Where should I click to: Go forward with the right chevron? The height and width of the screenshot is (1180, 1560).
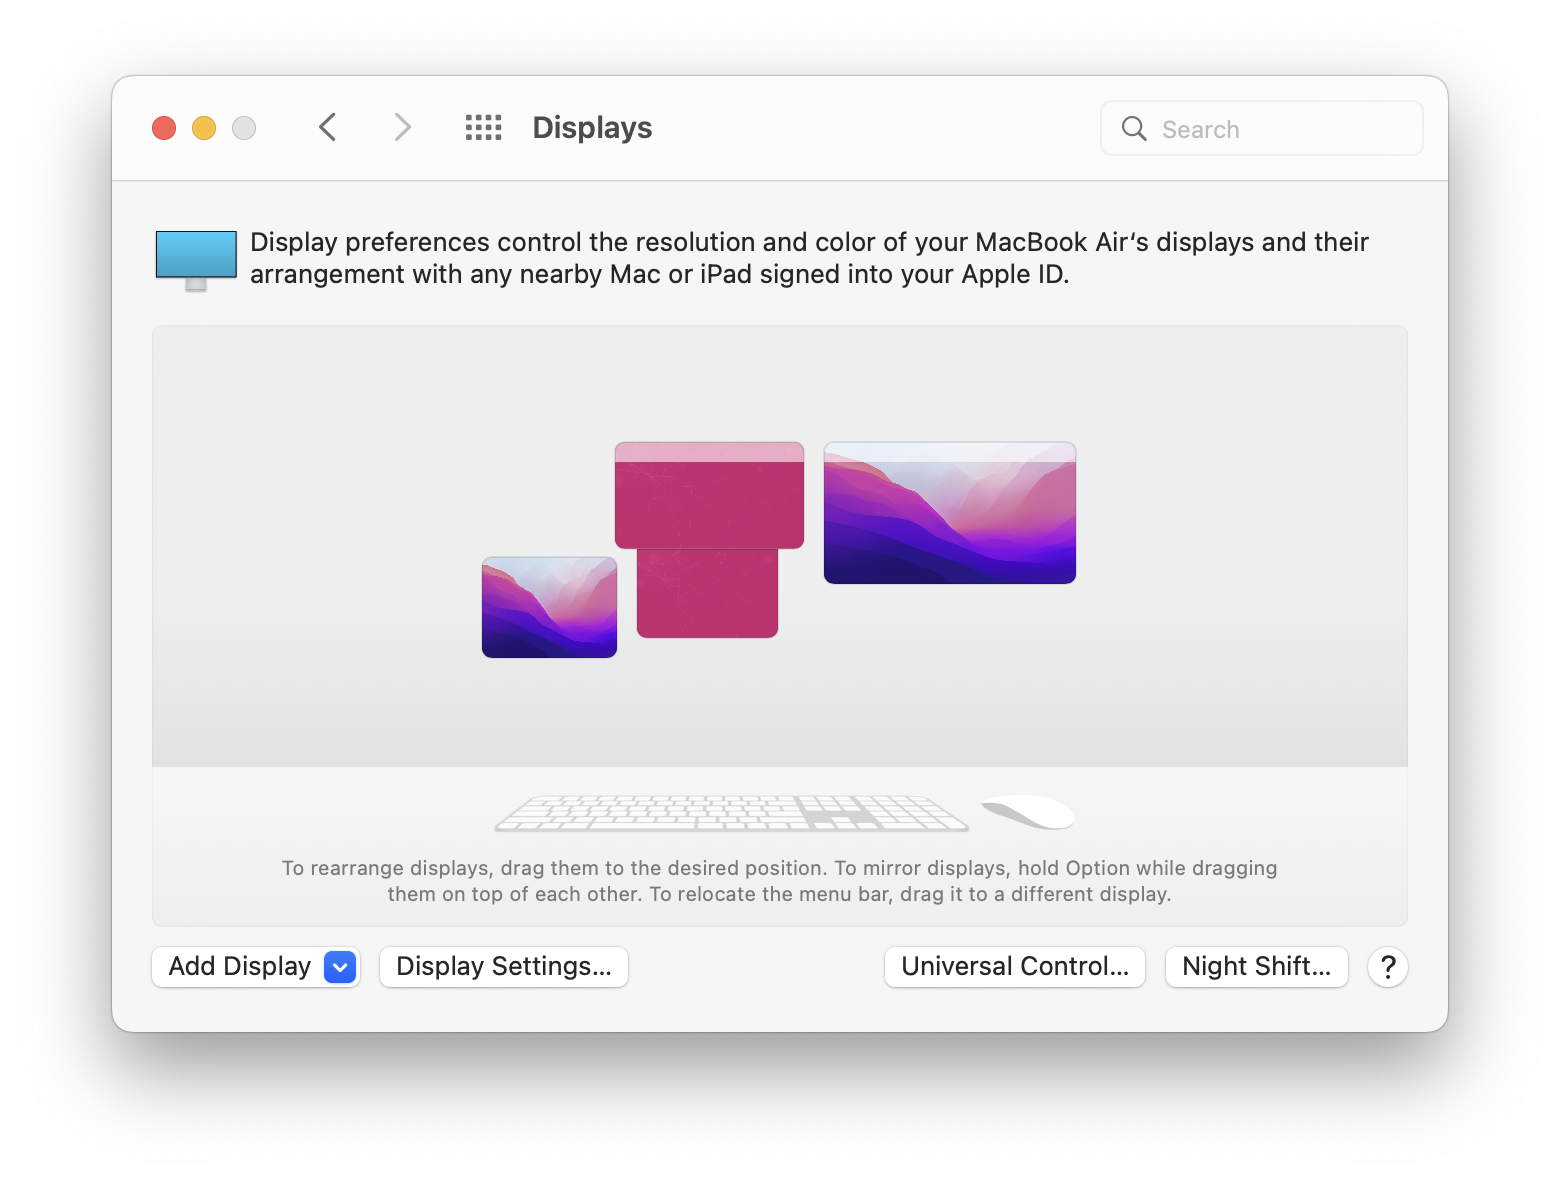tap(402, 128)
